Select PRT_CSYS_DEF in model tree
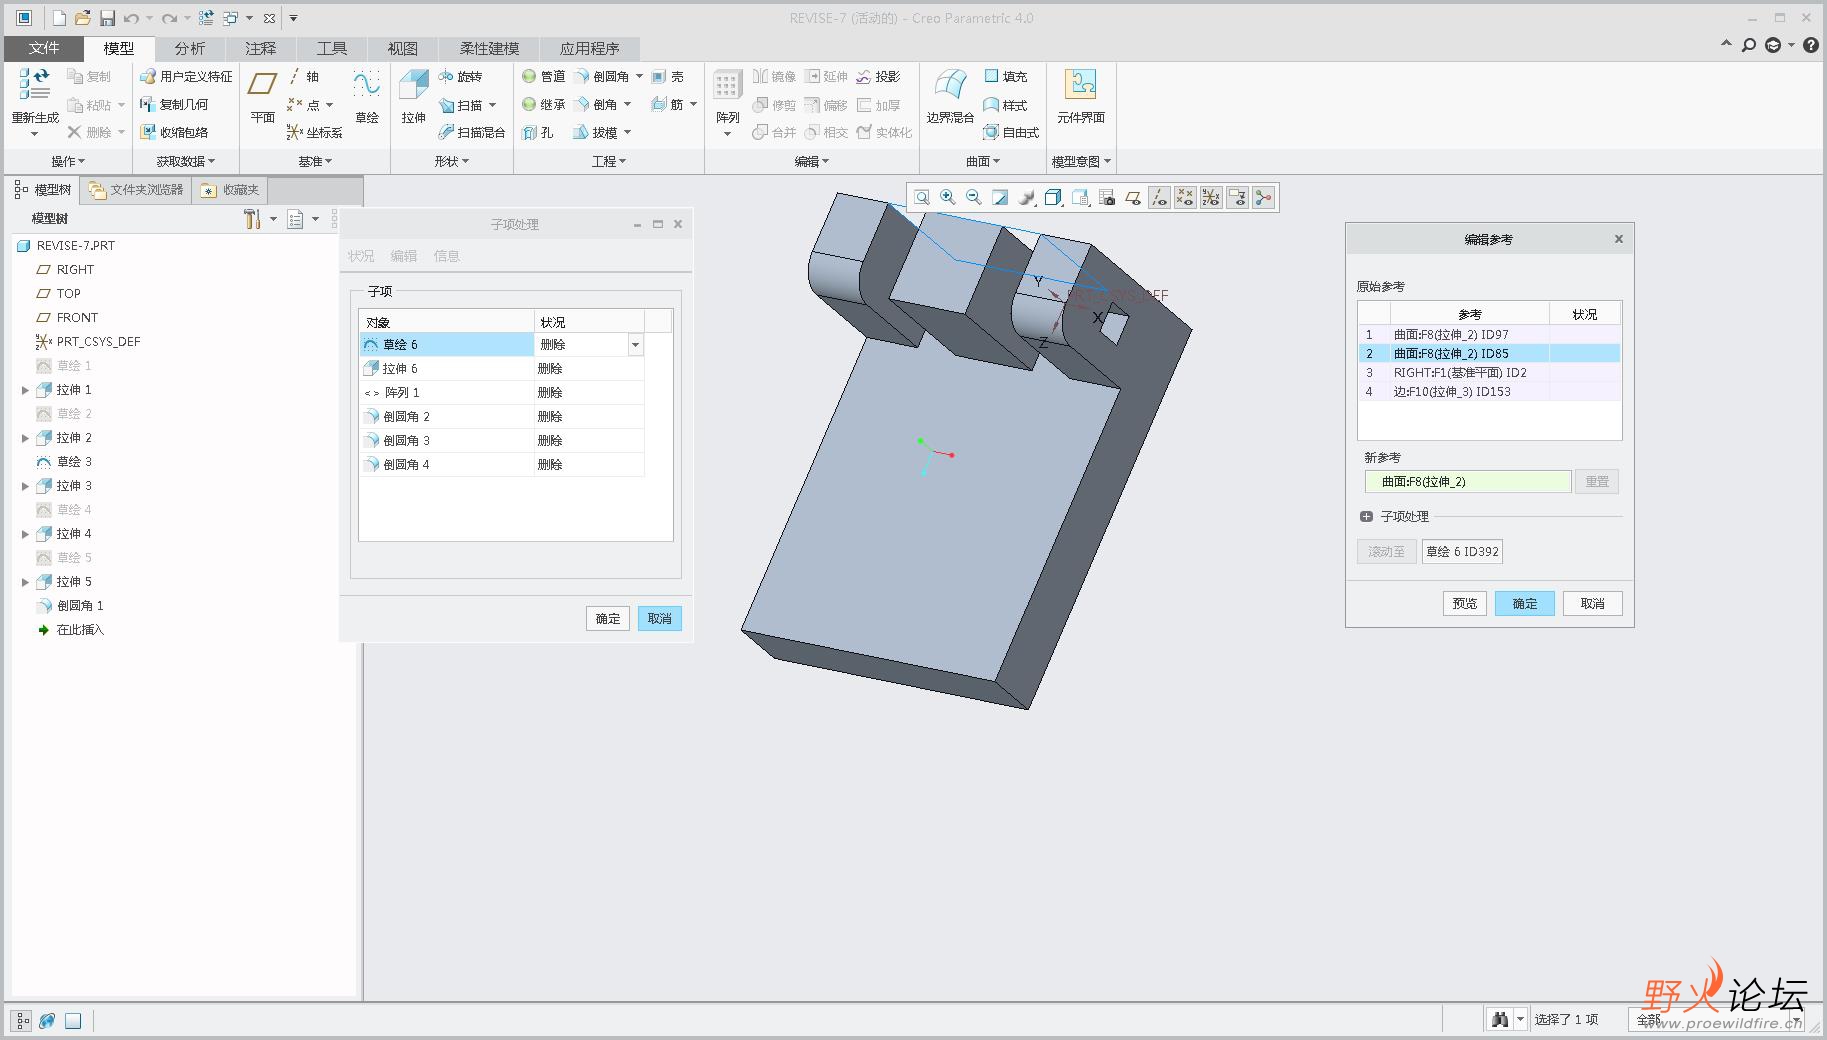The width and height of the screenshot is (1827, 1040). pyautogui.click(x=88, y=342)
